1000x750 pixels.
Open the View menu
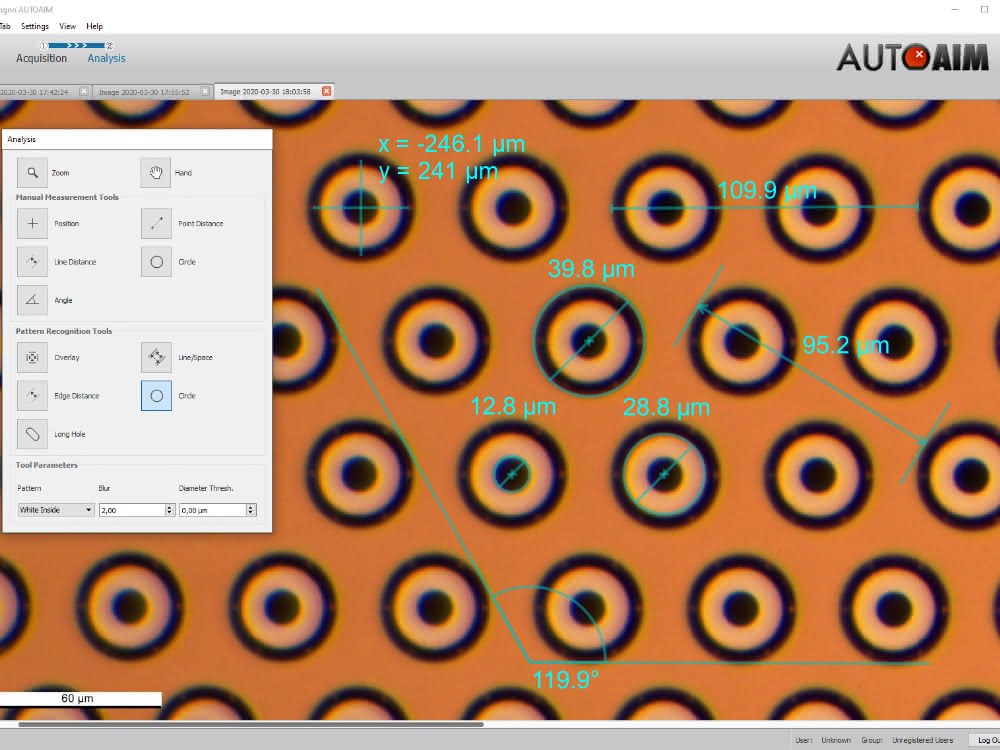point(67,26)
